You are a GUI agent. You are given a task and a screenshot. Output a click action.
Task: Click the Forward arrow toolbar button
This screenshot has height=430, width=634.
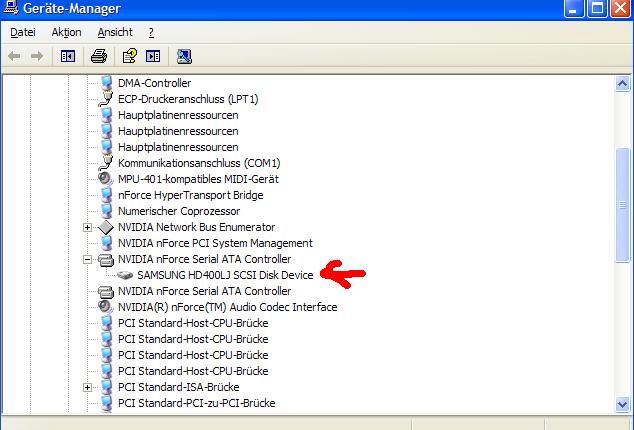point(37,56)
